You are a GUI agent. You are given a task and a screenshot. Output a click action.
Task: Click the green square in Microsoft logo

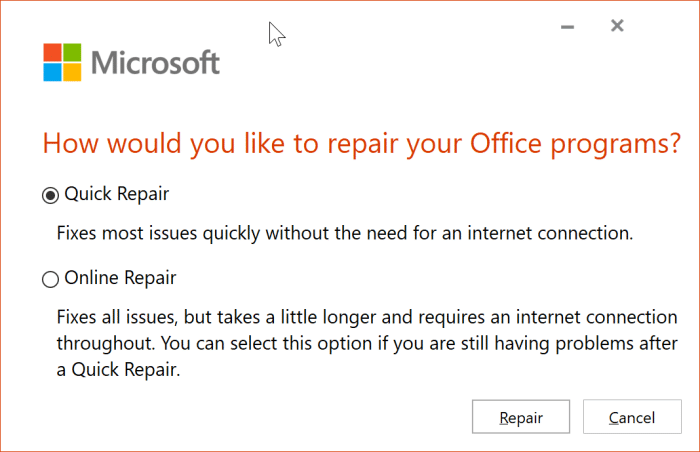tap(72, 52)
